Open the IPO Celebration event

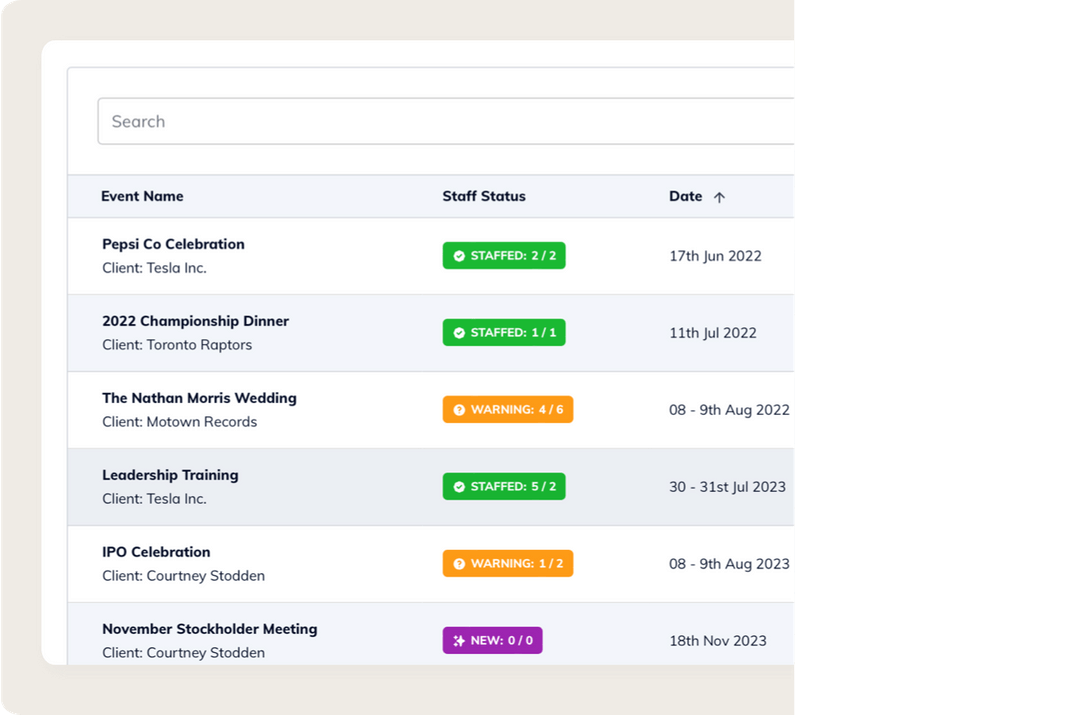tap(156, 552)
